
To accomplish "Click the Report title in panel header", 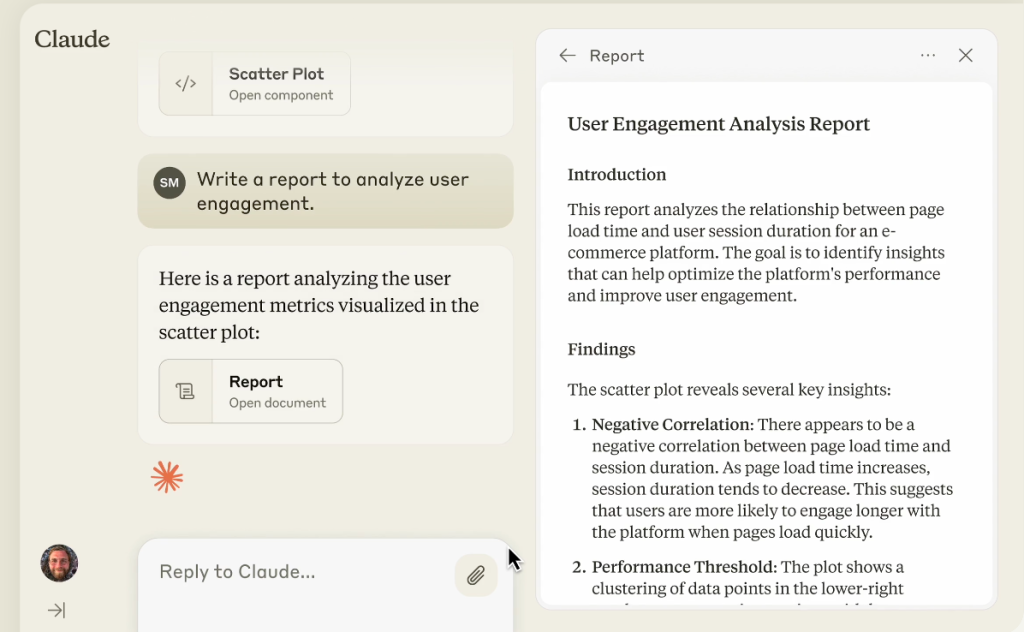I will tap(616, 56).
